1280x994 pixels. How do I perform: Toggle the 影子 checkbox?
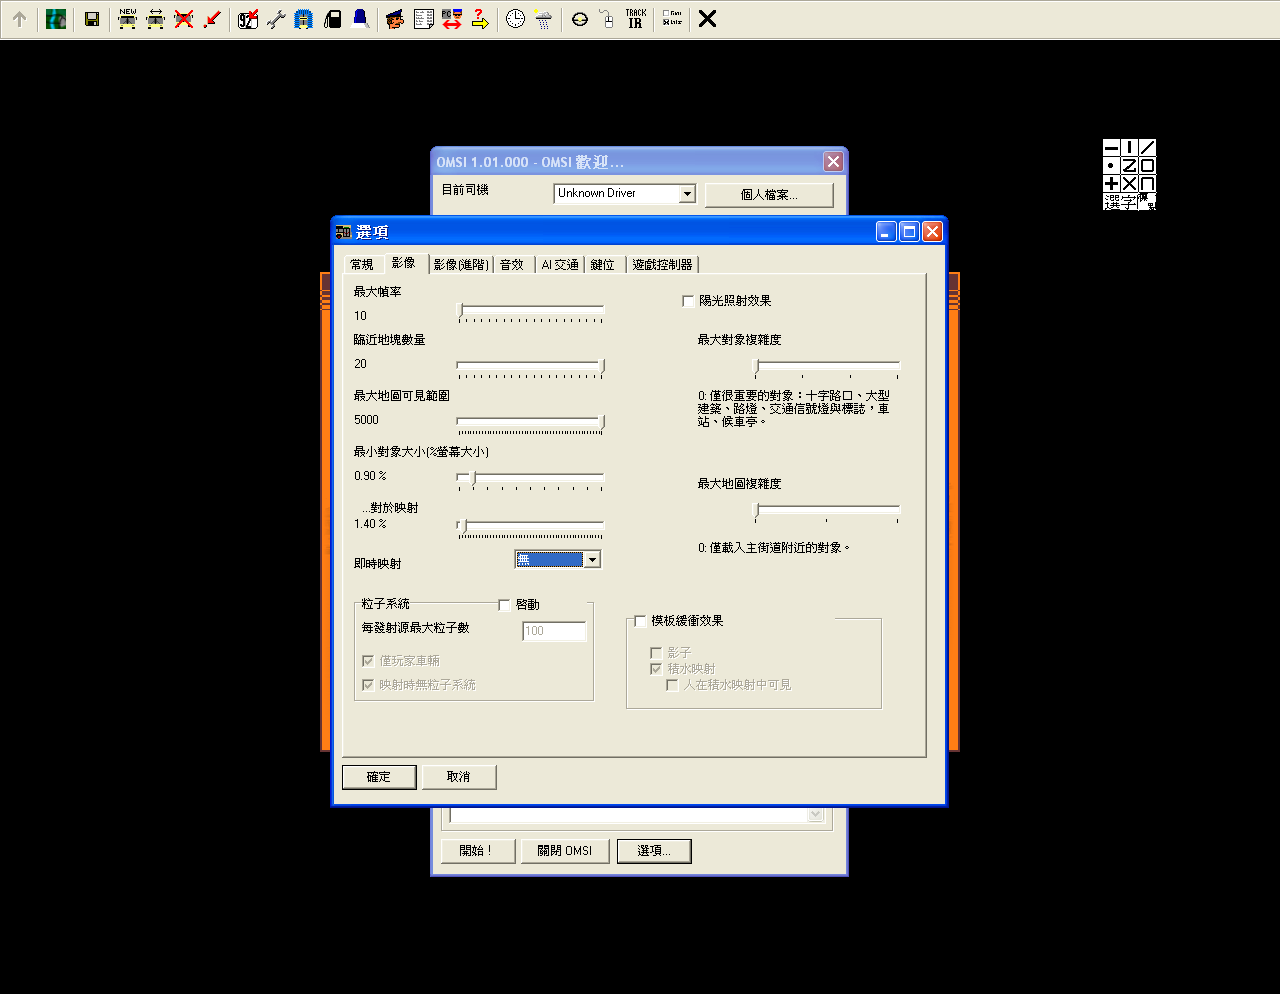pos(656,653)
